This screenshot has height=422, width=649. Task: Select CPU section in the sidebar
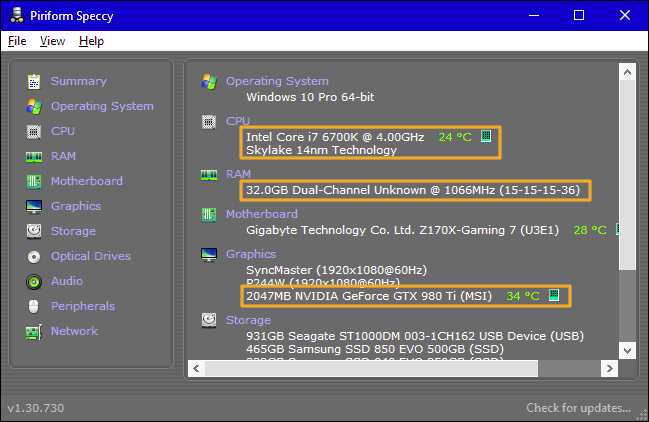coord(63,131)
